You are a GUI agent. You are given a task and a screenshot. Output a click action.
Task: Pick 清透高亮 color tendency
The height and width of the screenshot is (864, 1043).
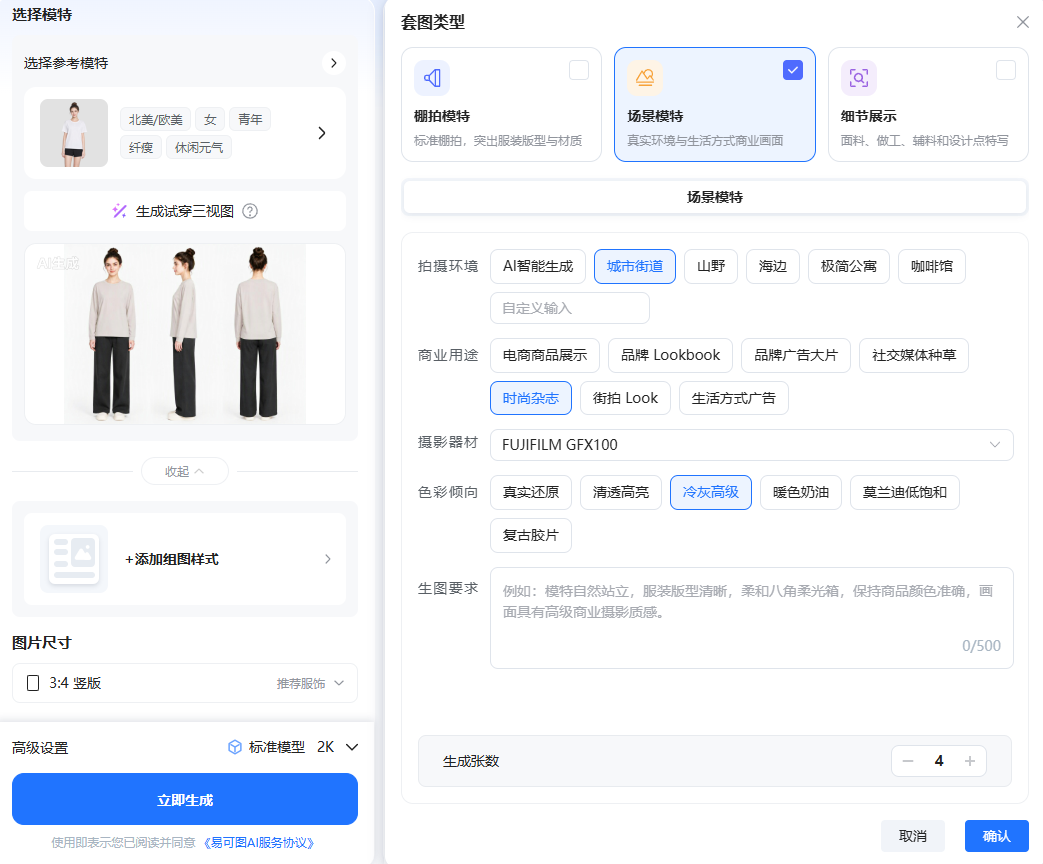pos(621,492)
